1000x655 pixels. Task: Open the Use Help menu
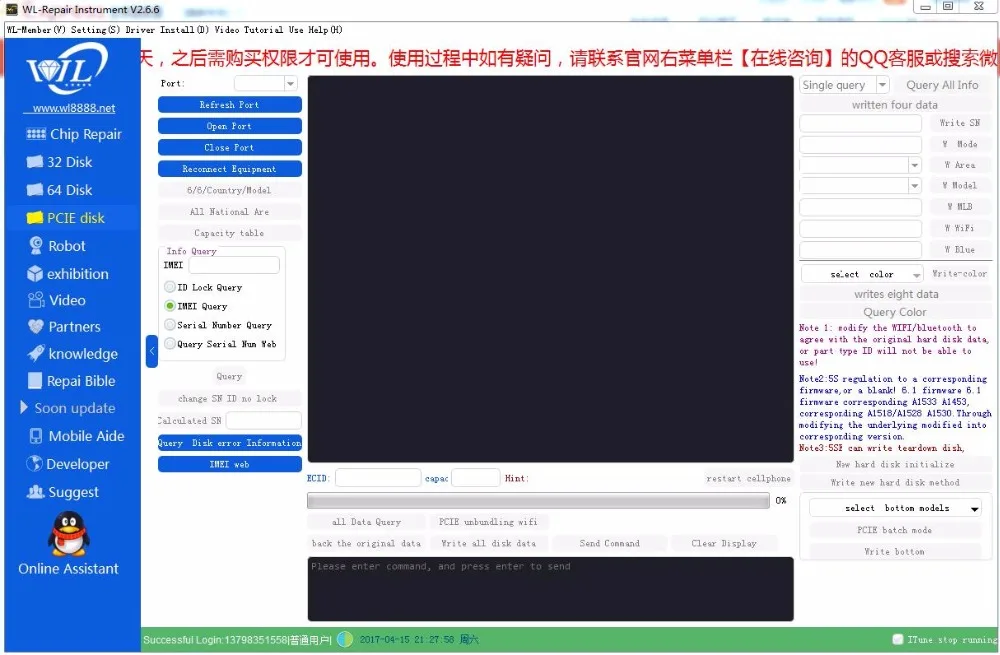[315, 29]
